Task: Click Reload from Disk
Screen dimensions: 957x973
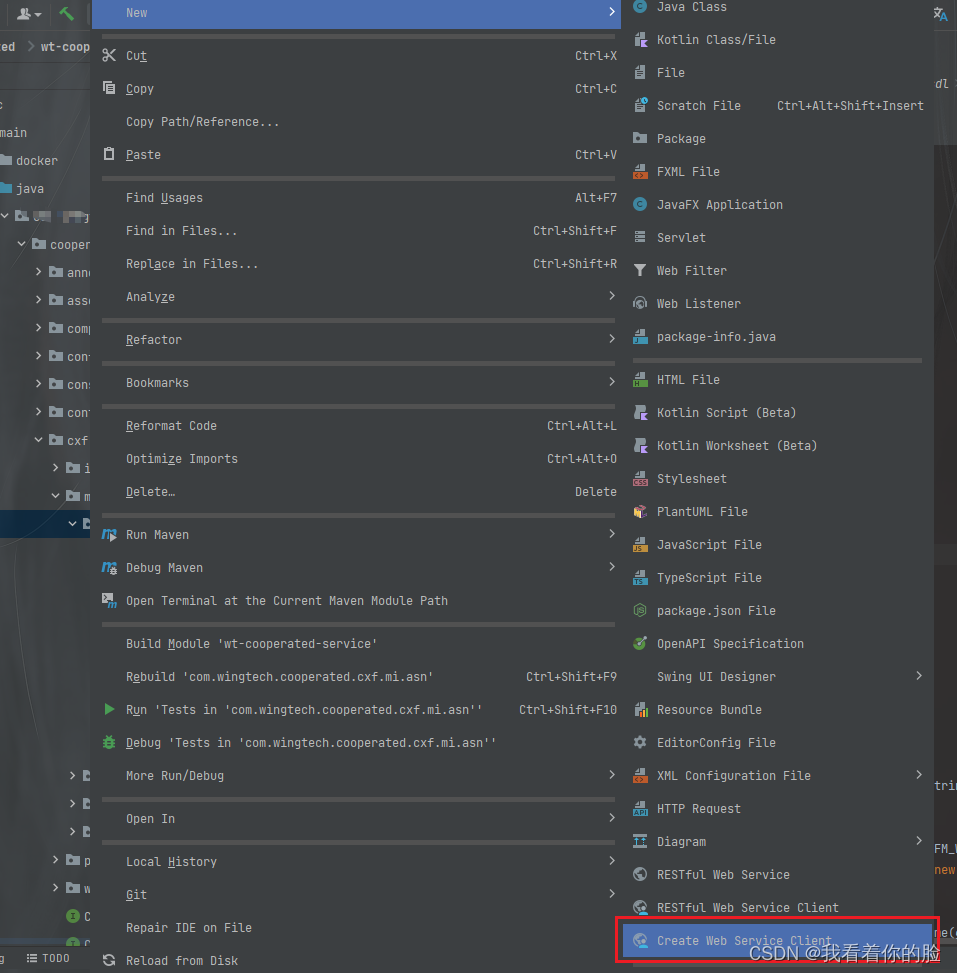Action: (x=182, y=960)
